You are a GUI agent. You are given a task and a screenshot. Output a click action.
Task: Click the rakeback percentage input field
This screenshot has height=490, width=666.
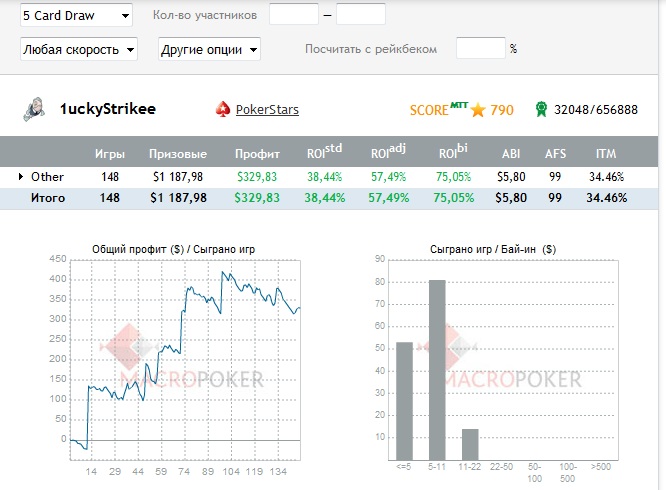pyautogui.click(x=480, y=48)
